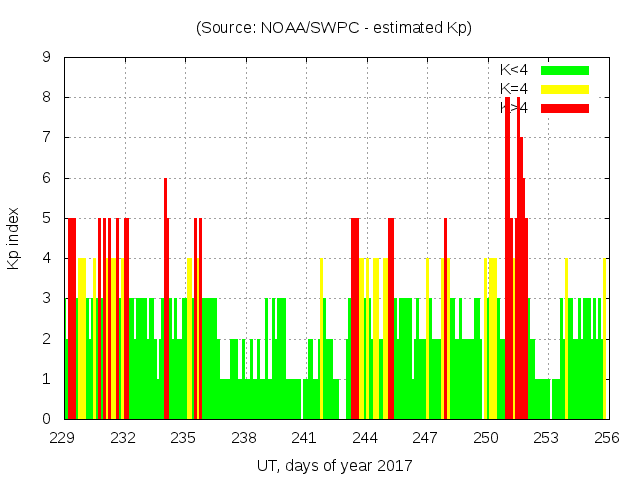Click y-axis tick label 0
The height and width of the screenshot is (480, 640).
46,419
